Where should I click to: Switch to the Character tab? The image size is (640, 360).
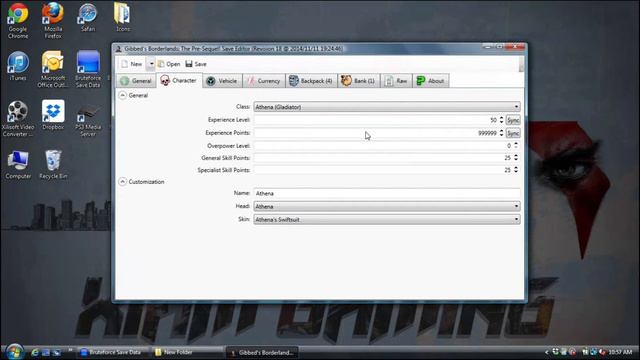coord(179,80)
